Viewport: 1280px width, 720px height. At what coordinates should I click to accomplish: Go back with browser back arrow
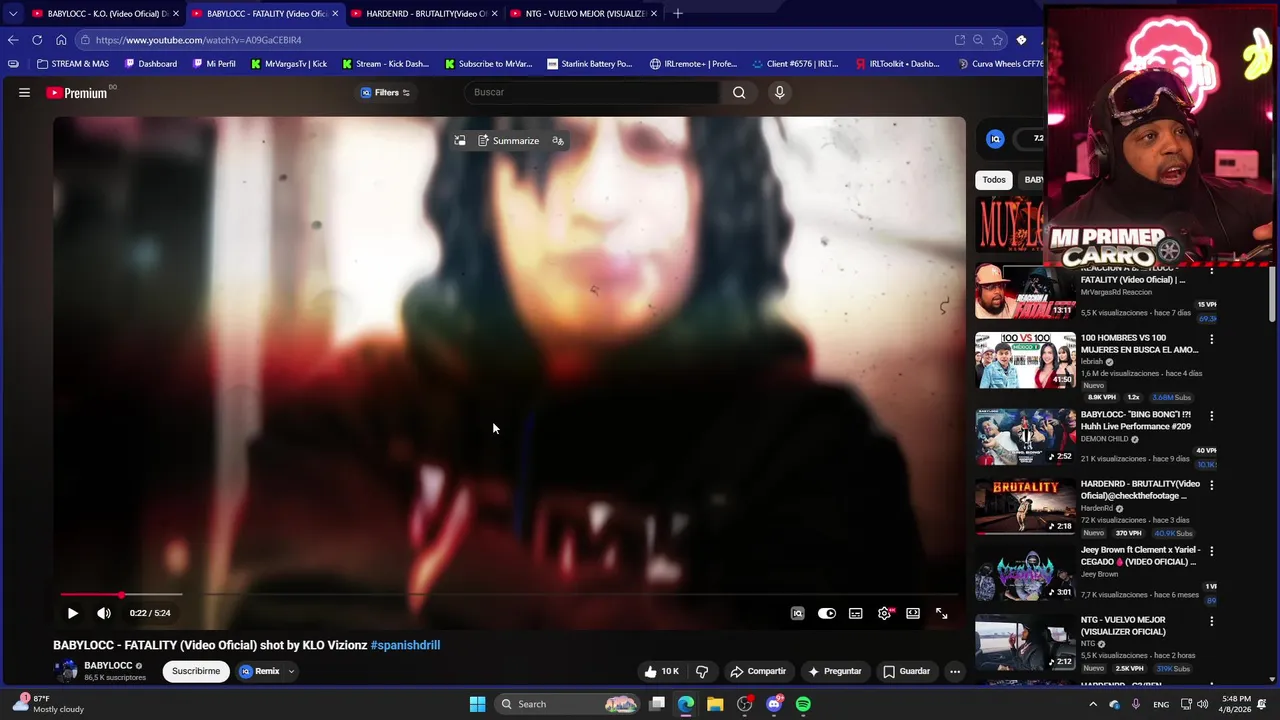13,40
